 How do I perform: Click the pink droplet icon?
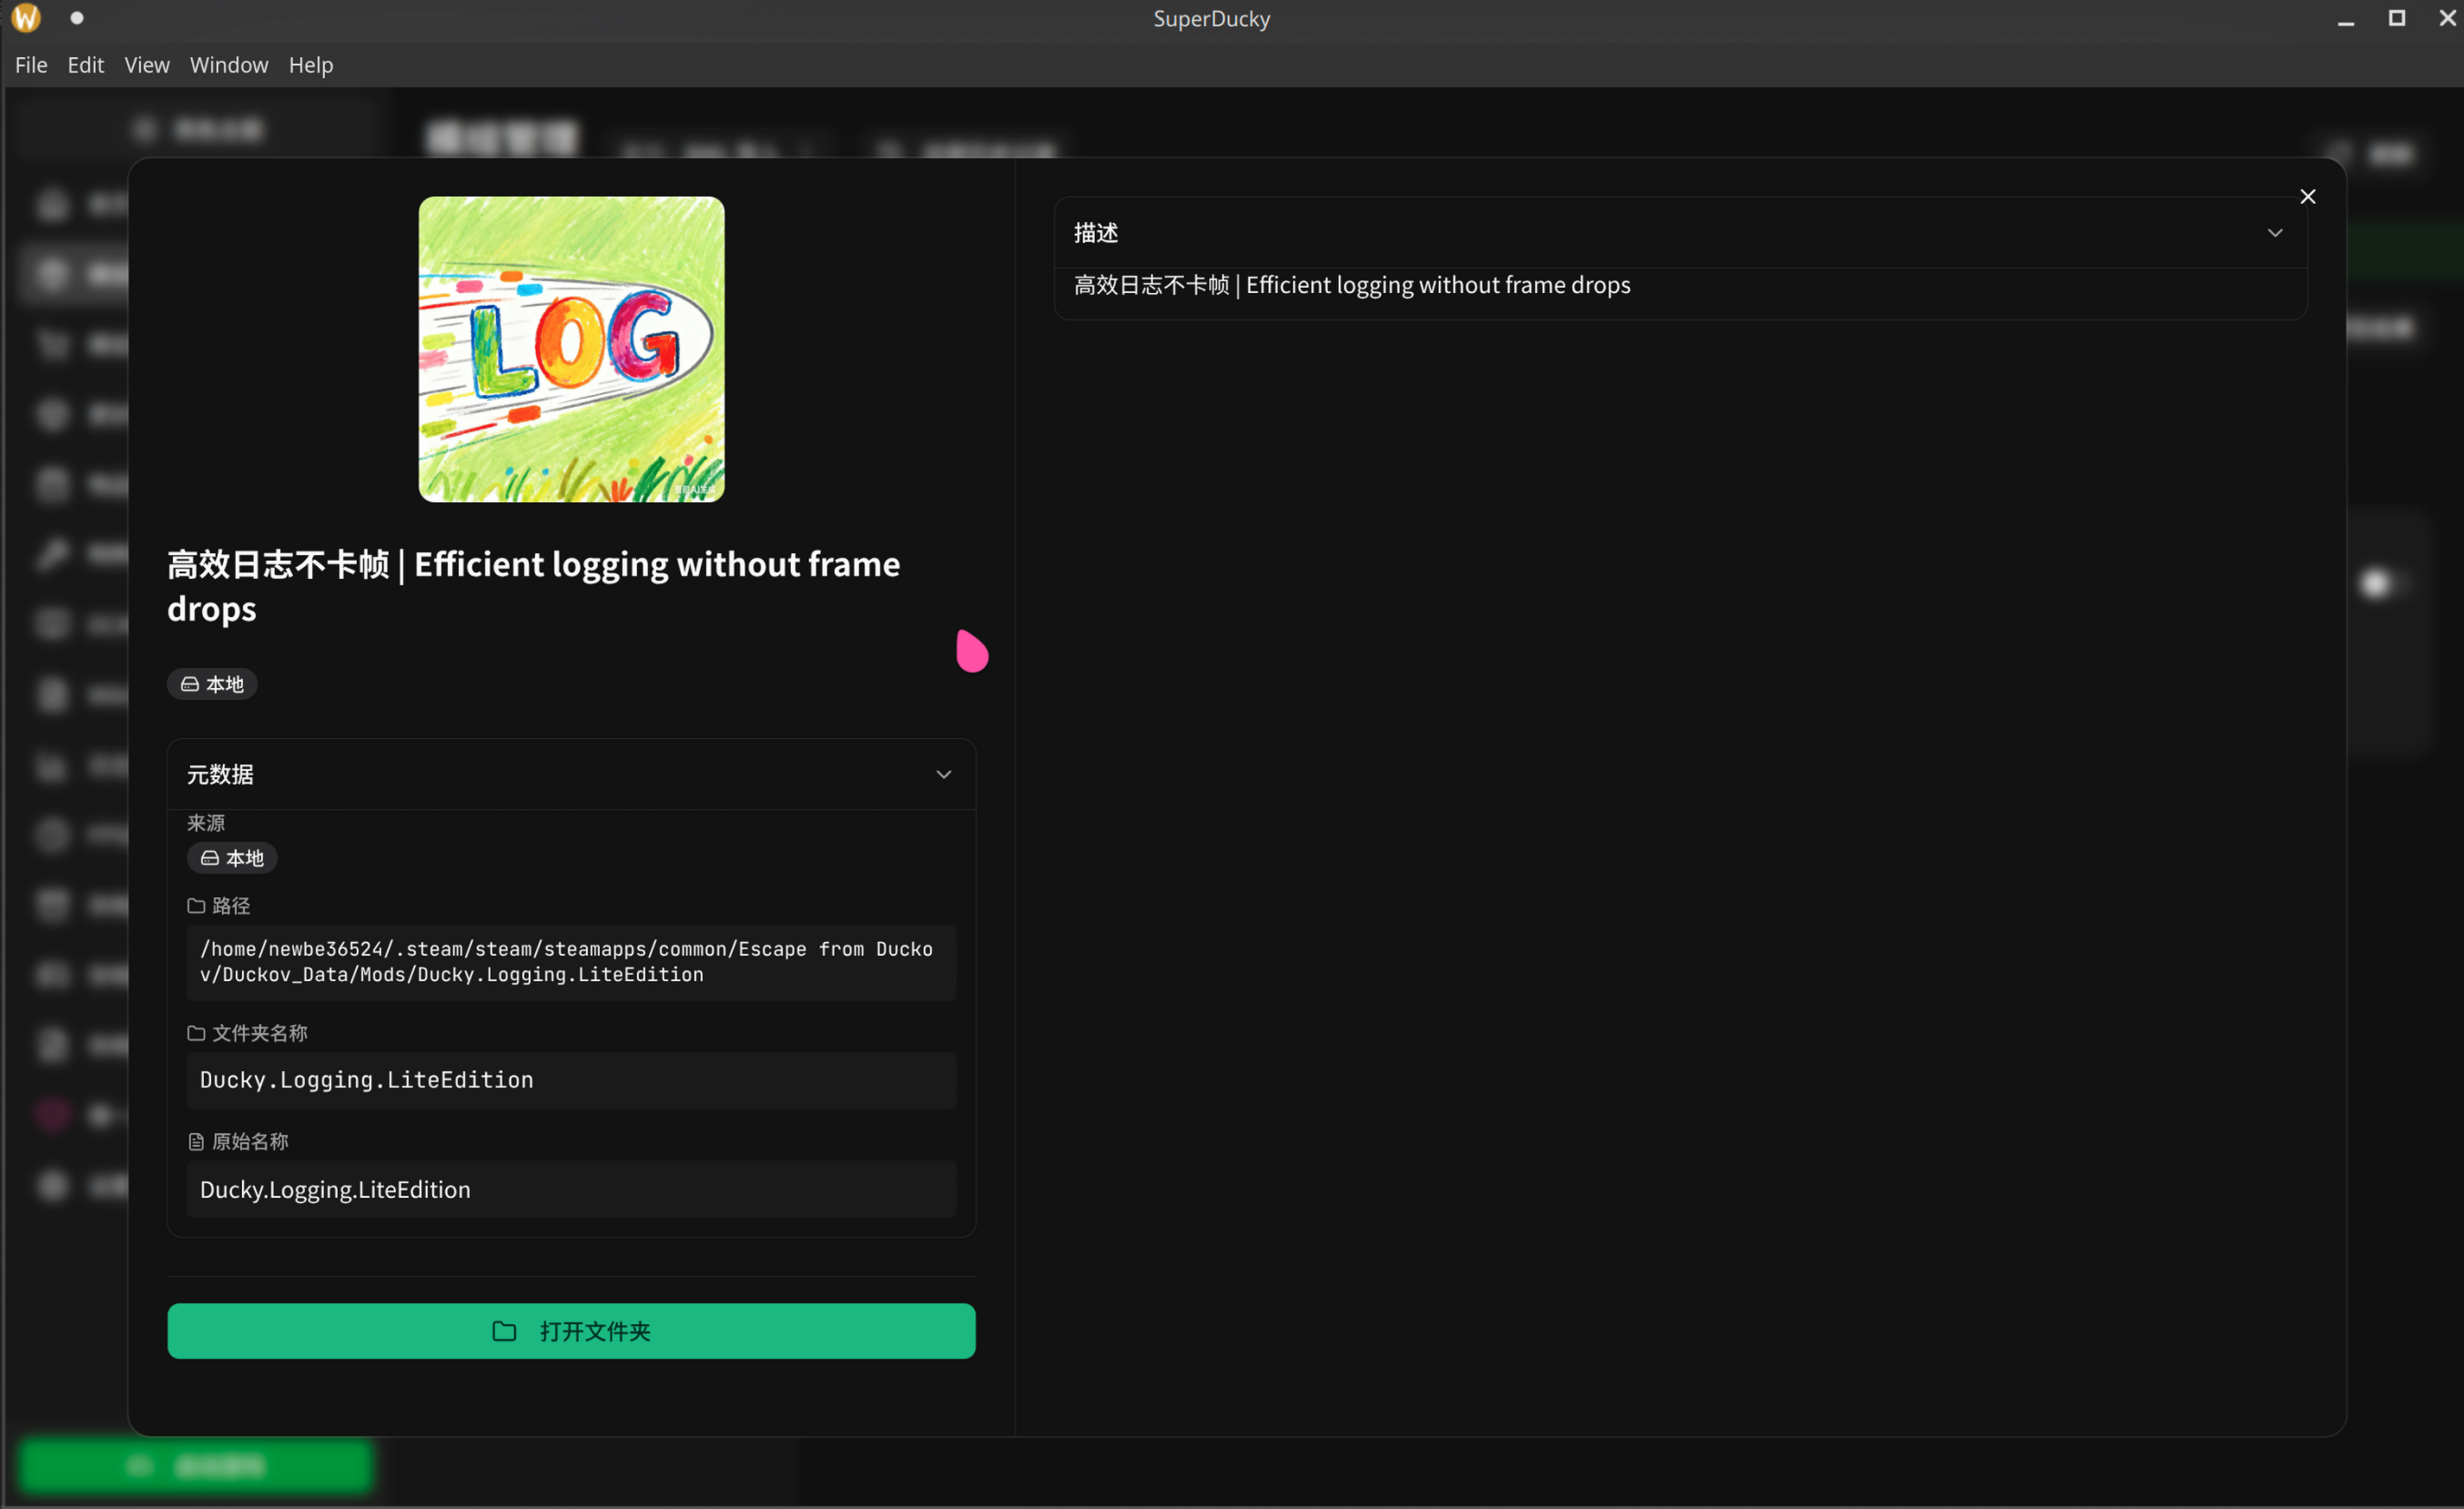pyautogui.click(x=971, y=651)
